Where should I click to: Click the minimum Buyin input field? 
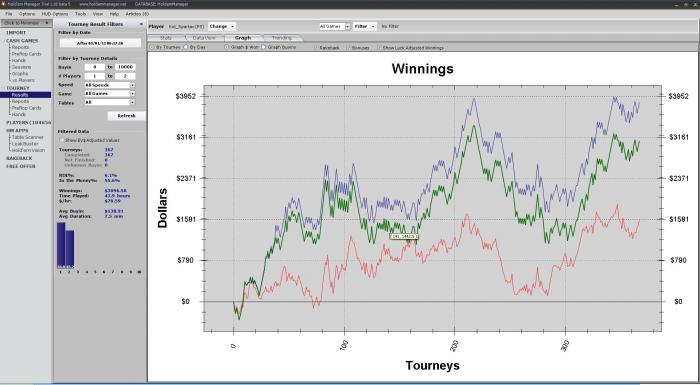95,67
